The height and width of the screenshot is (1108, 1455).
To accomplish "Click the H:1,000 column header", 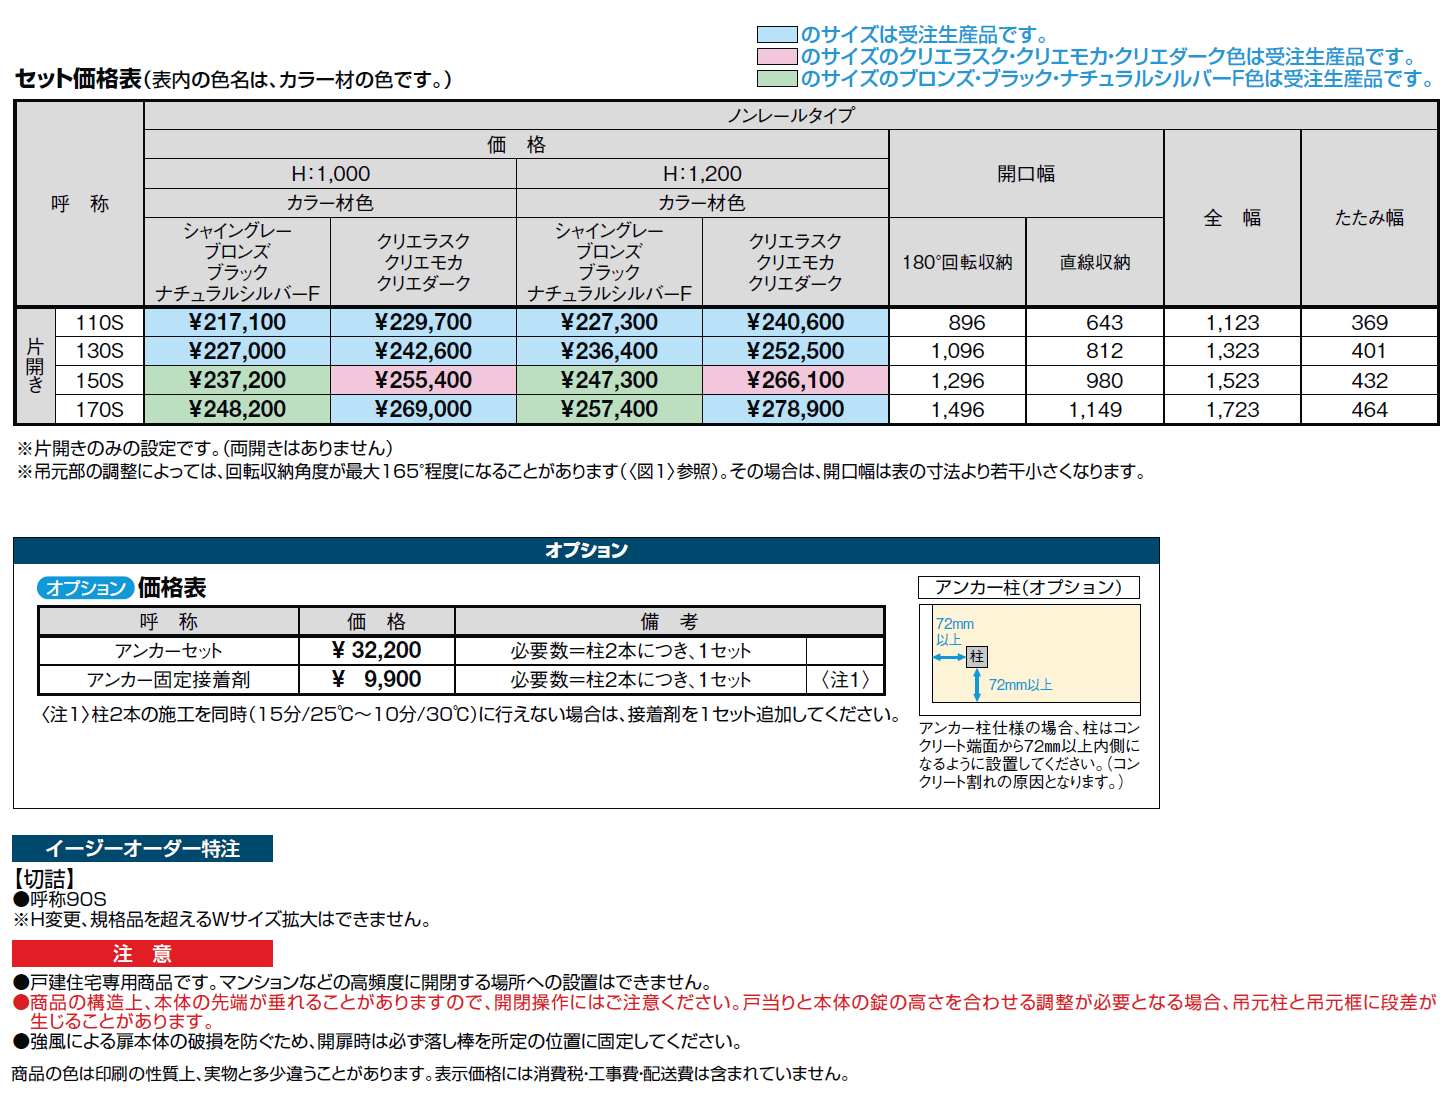I will tap(330, 172).
